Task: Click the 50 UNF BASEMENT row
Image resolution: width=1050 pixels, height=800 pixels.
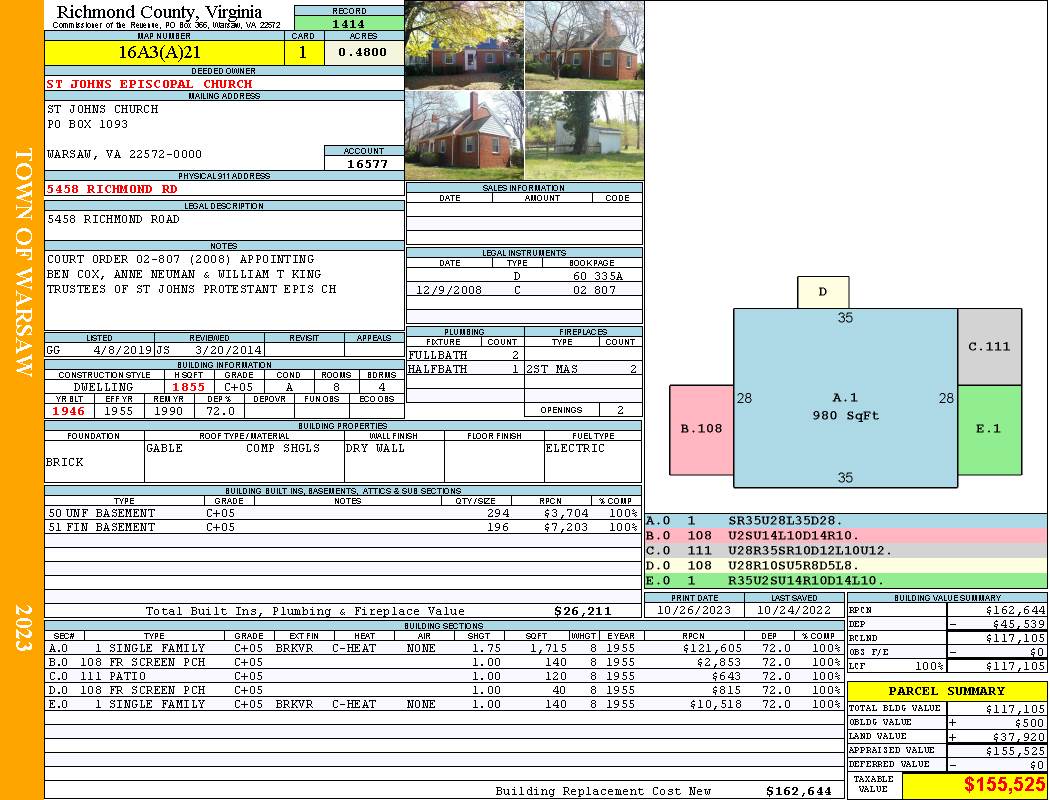Action: (343, 513)
